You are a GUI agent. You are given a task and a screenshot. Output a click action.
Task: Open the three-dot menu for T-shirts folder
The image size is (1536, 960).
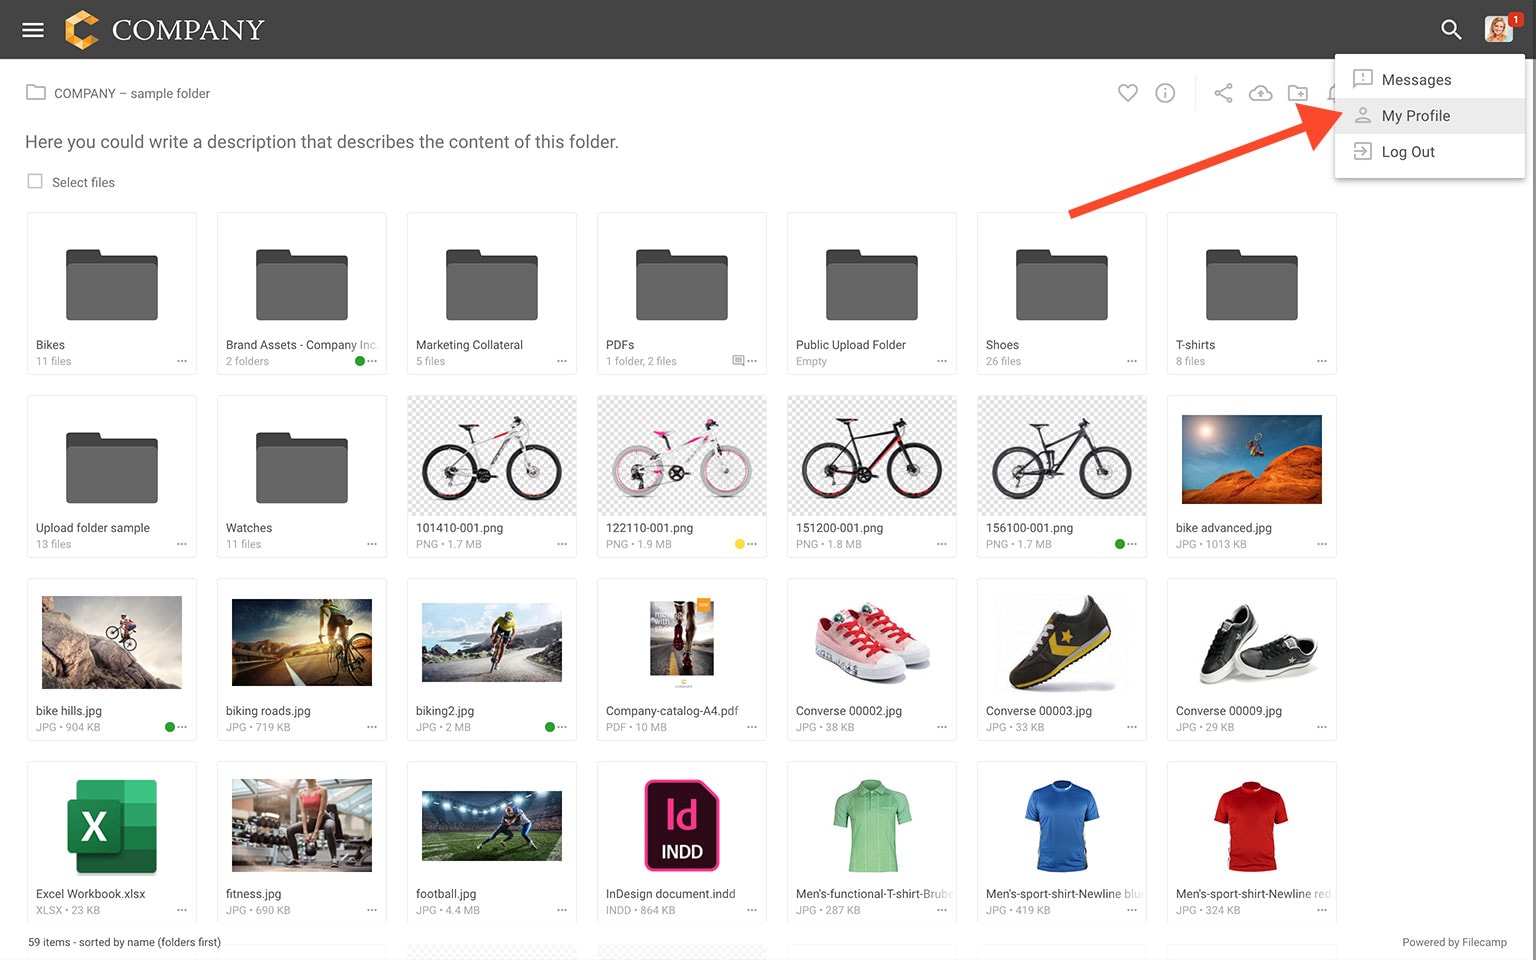tap(1322, 361)
